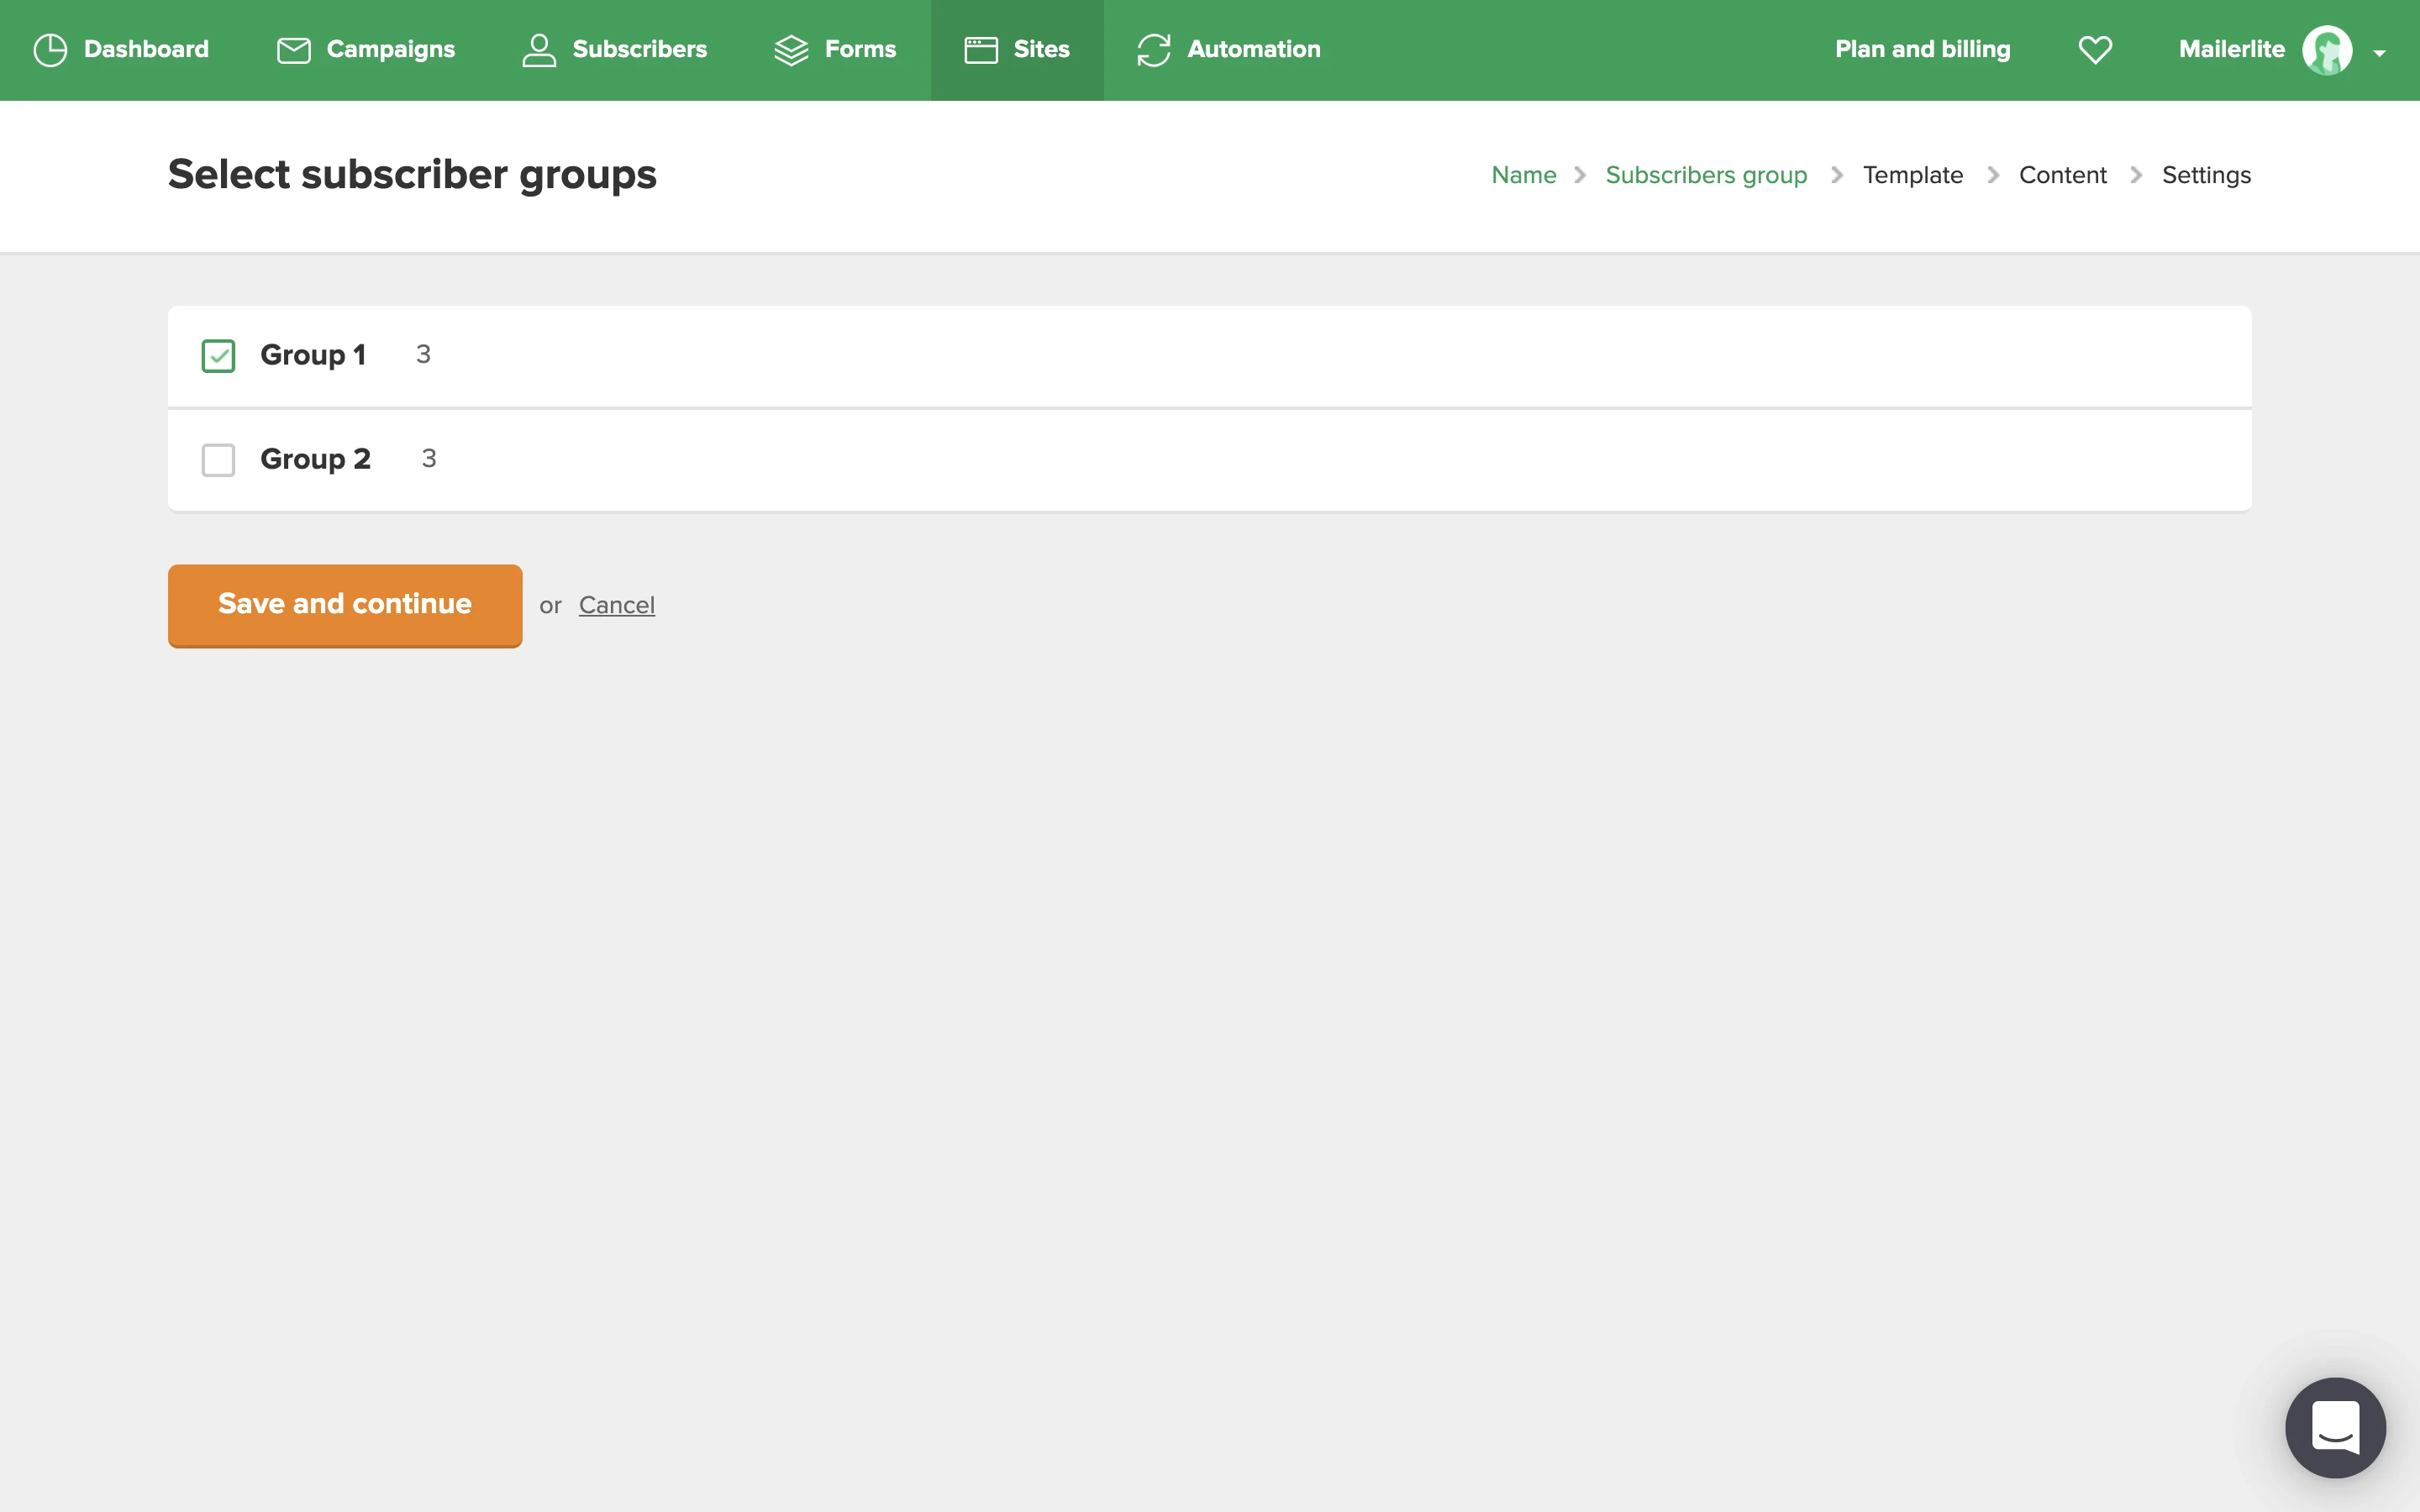Select the Subscribers group breadcrumb step
Viewport: 2420px width, 1512px height.
click(x=1706, y=175)
